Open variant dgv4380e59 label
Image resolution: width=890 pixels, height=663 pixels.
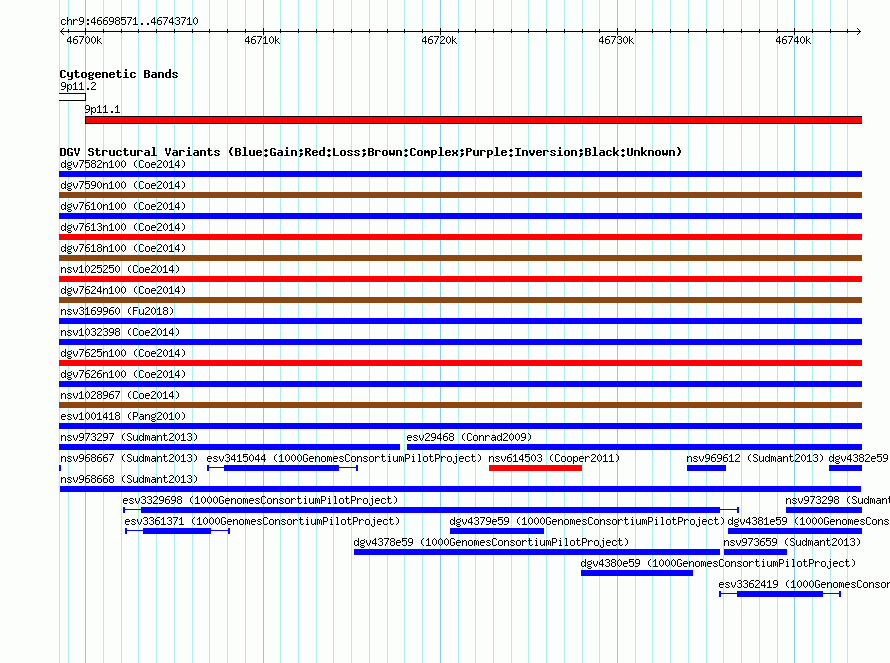718,563
